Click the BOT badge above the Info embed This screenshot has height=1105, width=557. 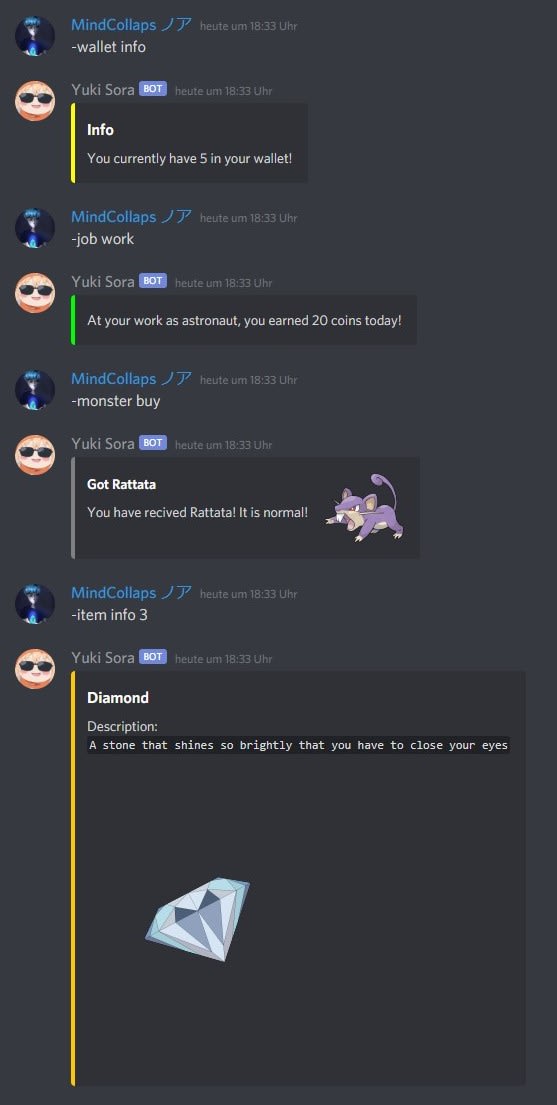tap(153, 89)
